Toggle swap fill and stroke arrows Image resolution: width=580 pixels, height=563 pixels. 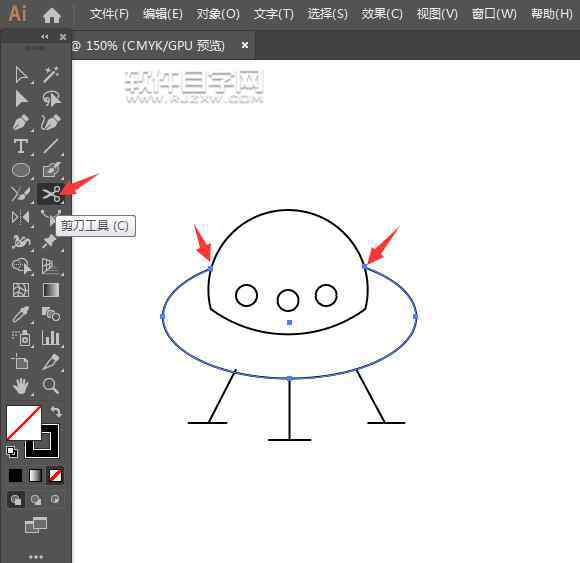[x=56, y=411]
